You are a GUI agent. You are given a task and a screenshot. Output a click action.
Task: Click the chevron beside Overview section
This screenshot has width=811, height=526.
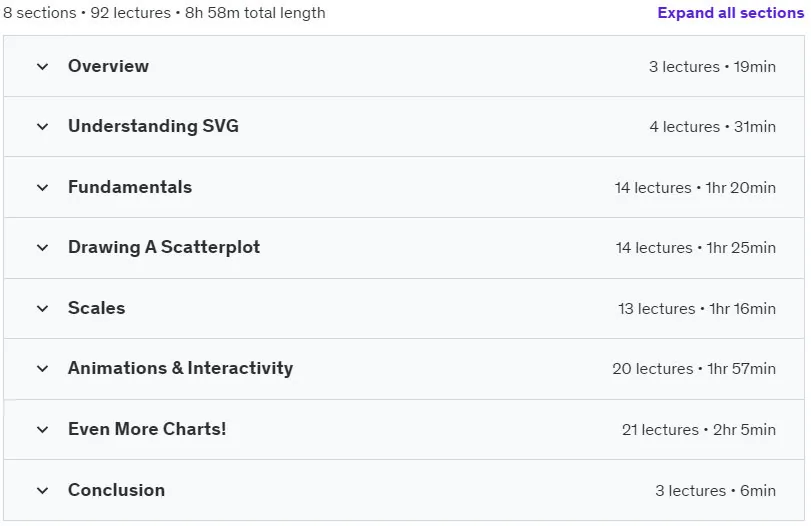tap(42, 67)
